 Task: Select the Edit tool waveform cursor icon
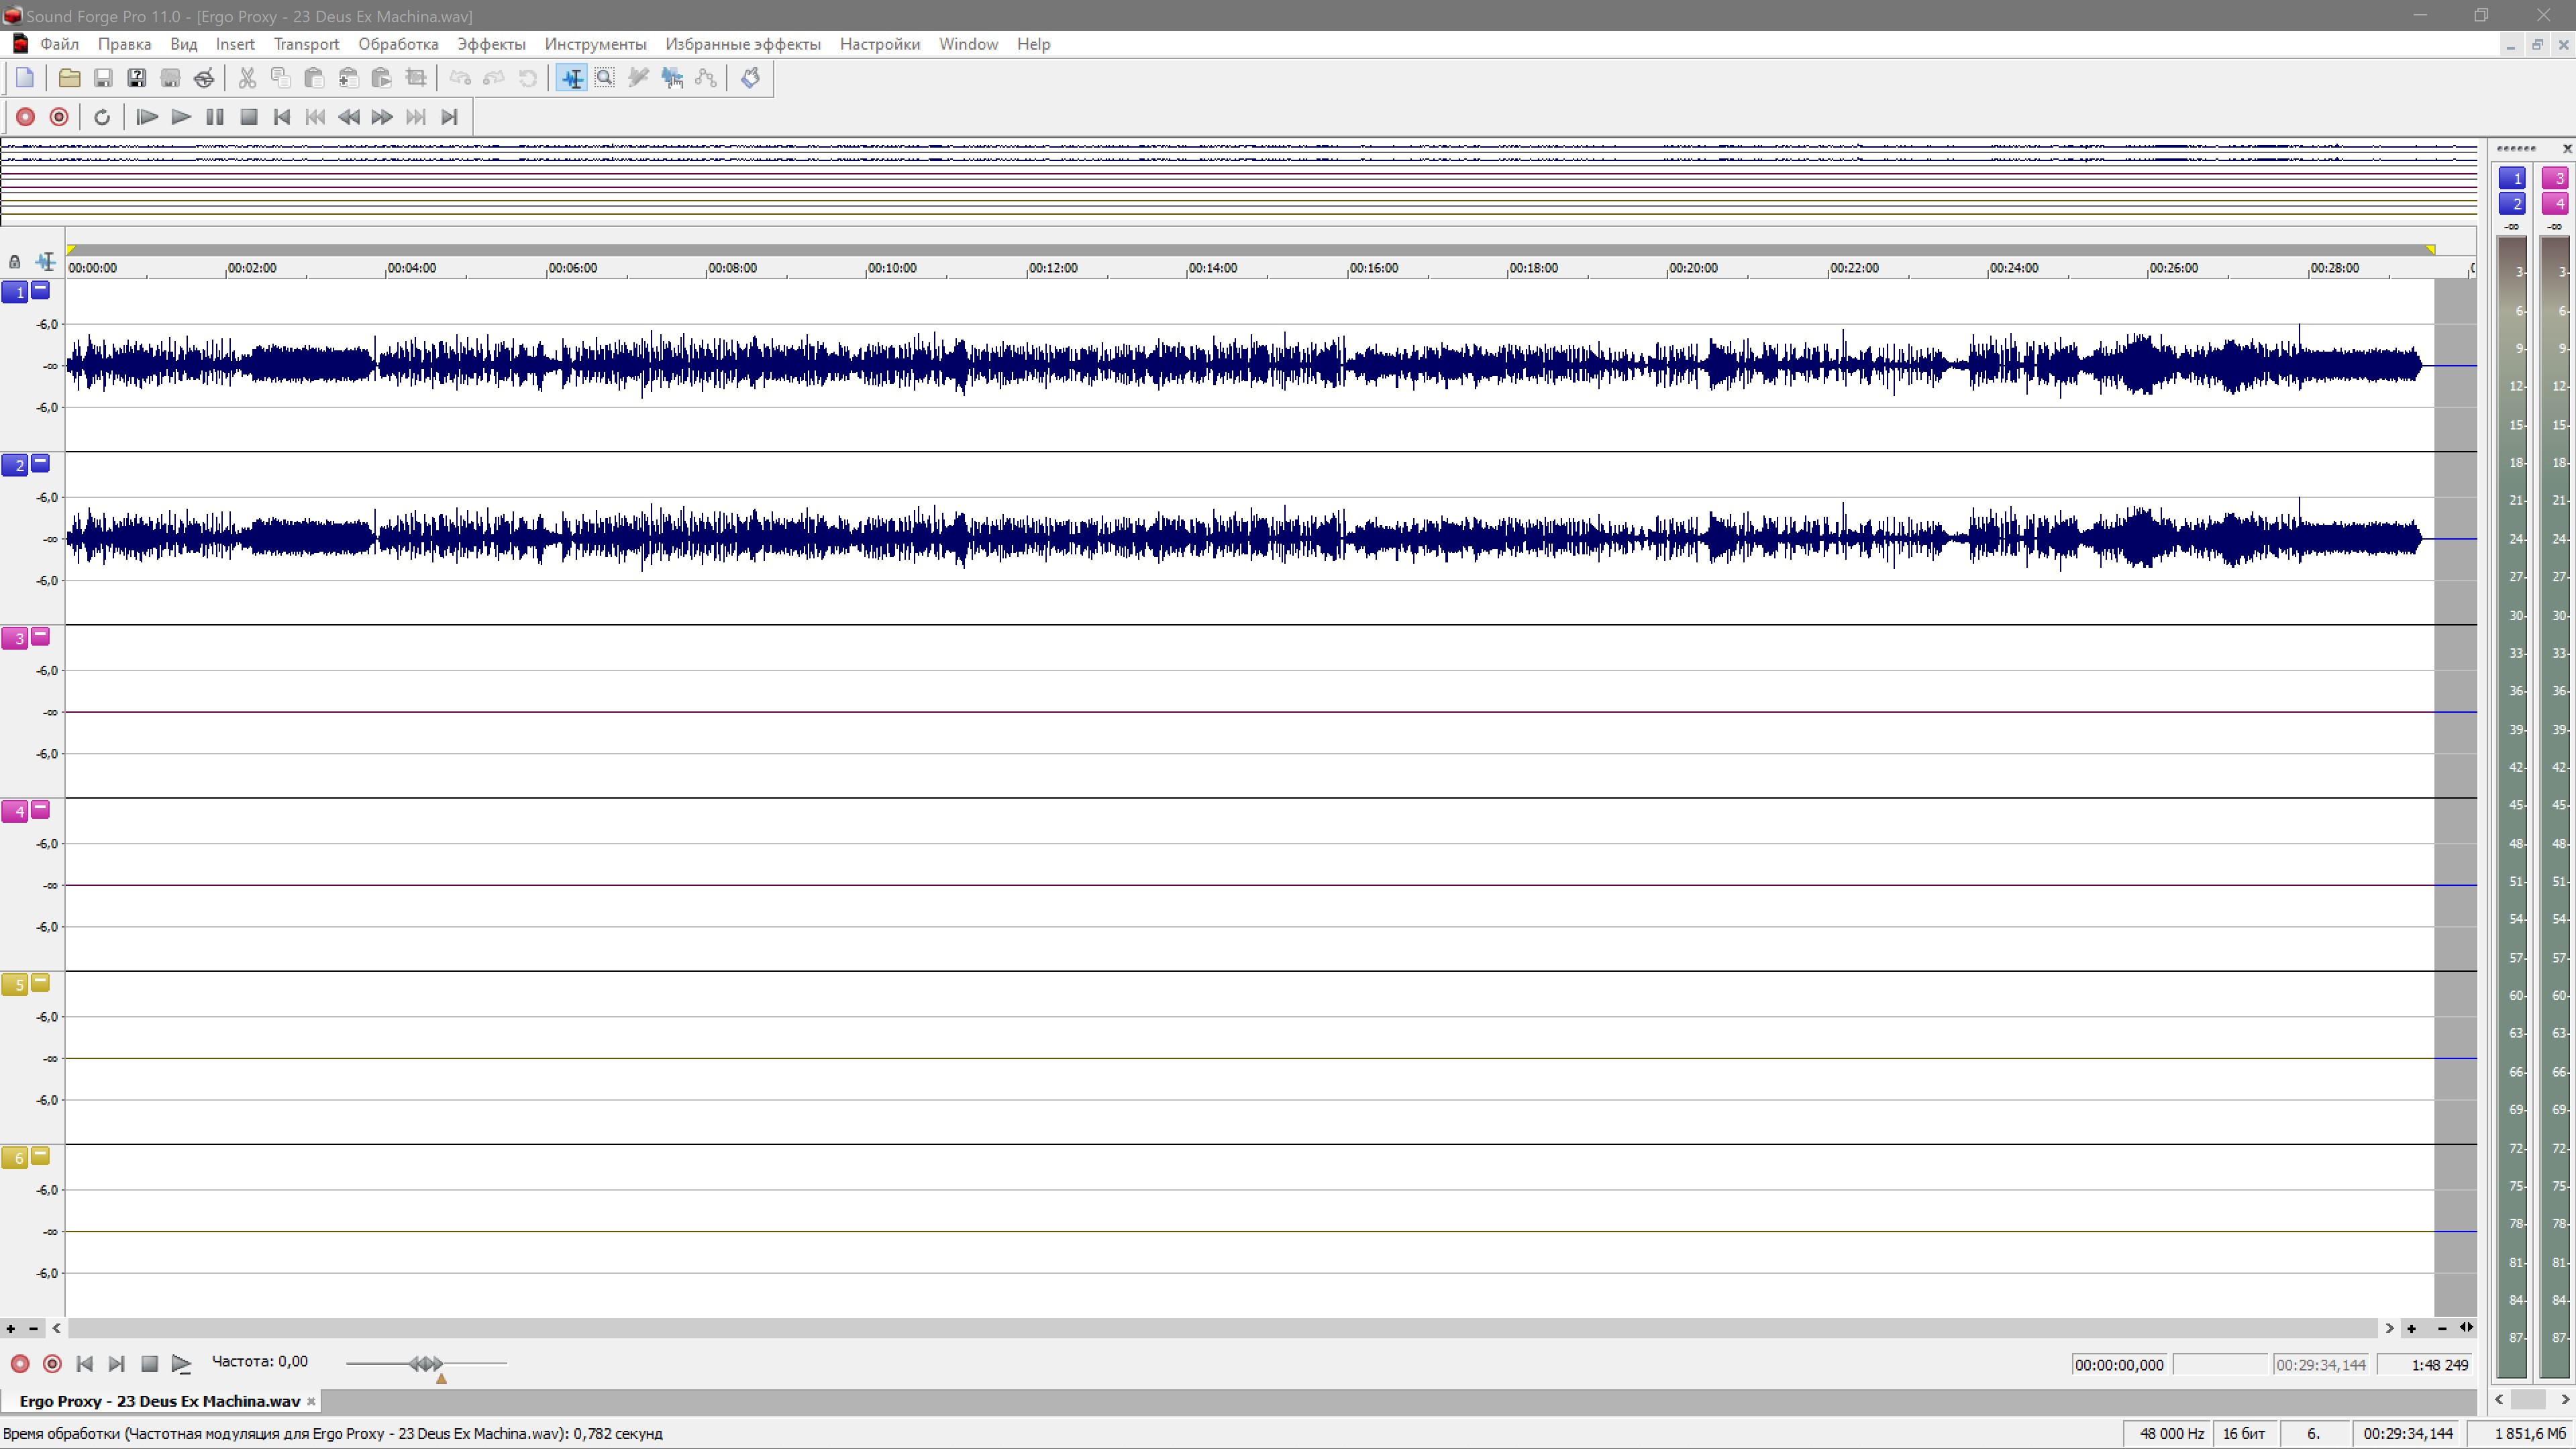572,78
